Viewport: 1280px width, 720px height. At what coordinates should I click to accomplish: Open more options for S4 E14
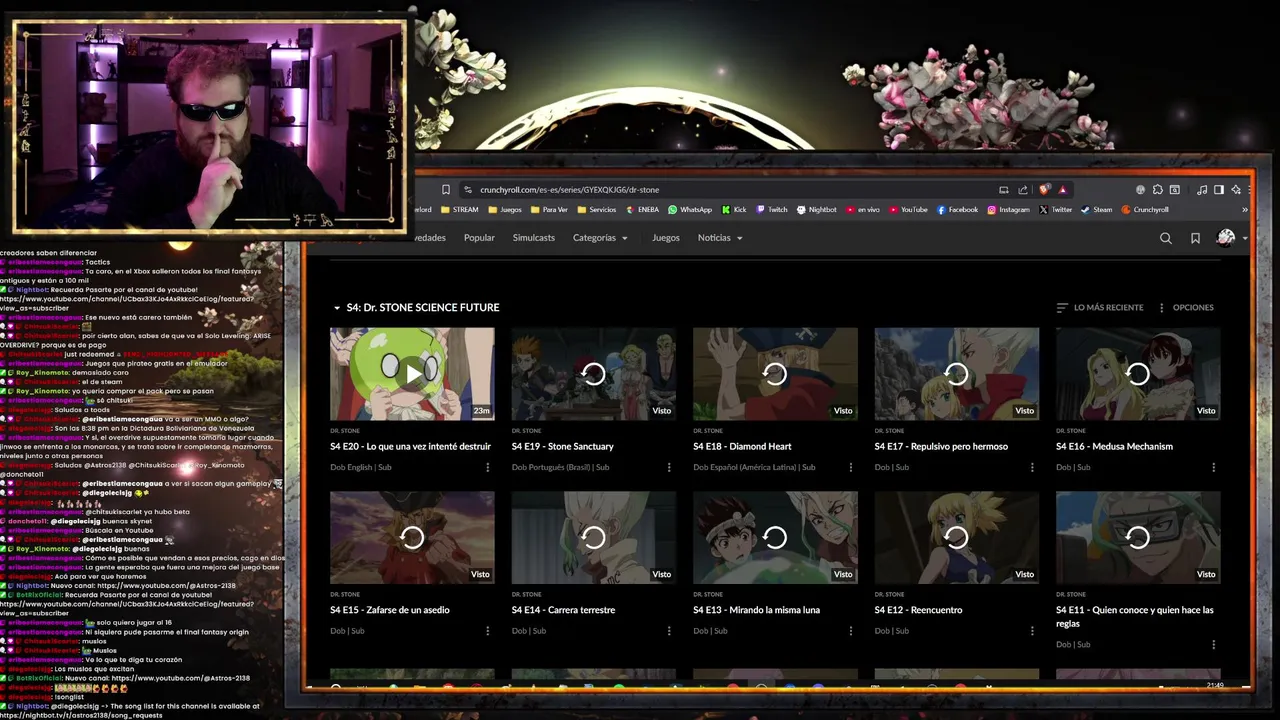tap(669, 631)
